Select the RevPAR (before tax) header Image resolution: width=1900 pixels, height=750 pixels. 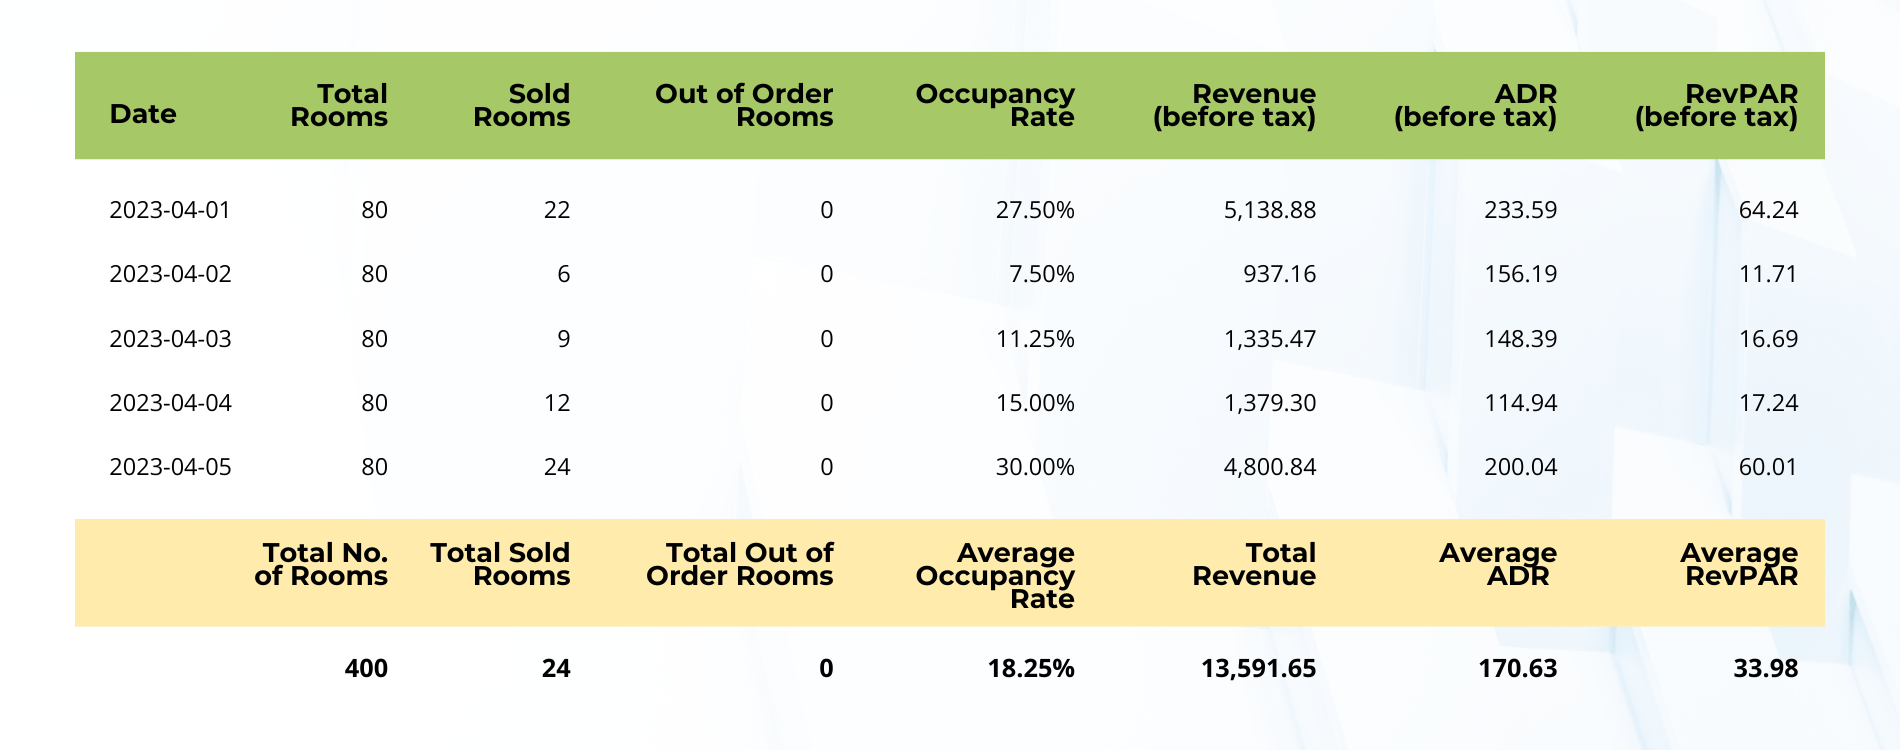(x=1716, y=105)
